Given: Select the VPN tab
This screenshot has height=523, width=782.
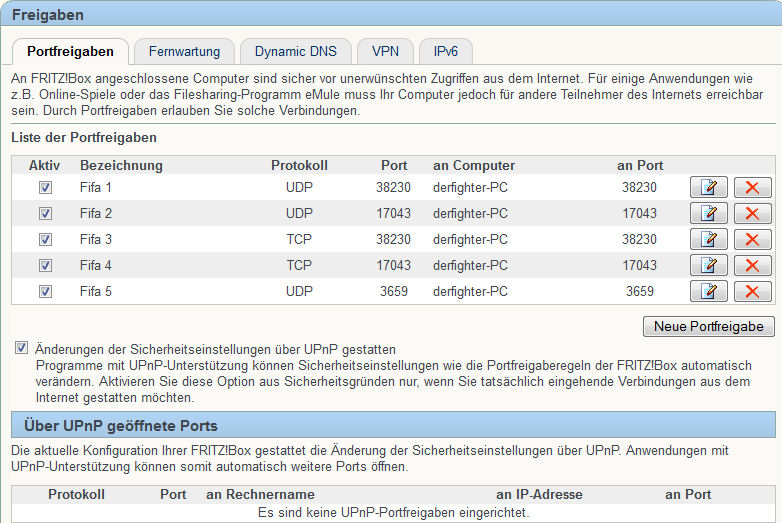Looking at the screenshot, I should pyautogui.click(x=384, y=51).
